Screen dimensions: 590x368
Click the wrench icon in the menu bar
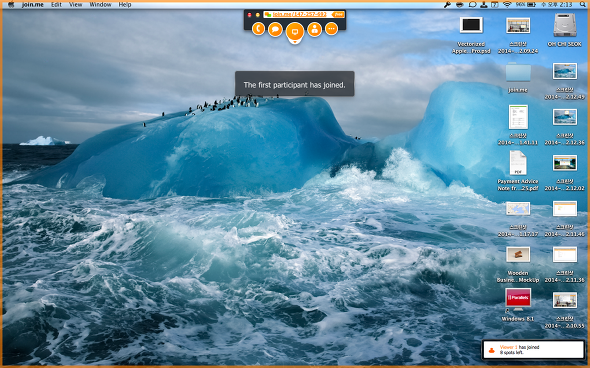click(x=447, y=5)
